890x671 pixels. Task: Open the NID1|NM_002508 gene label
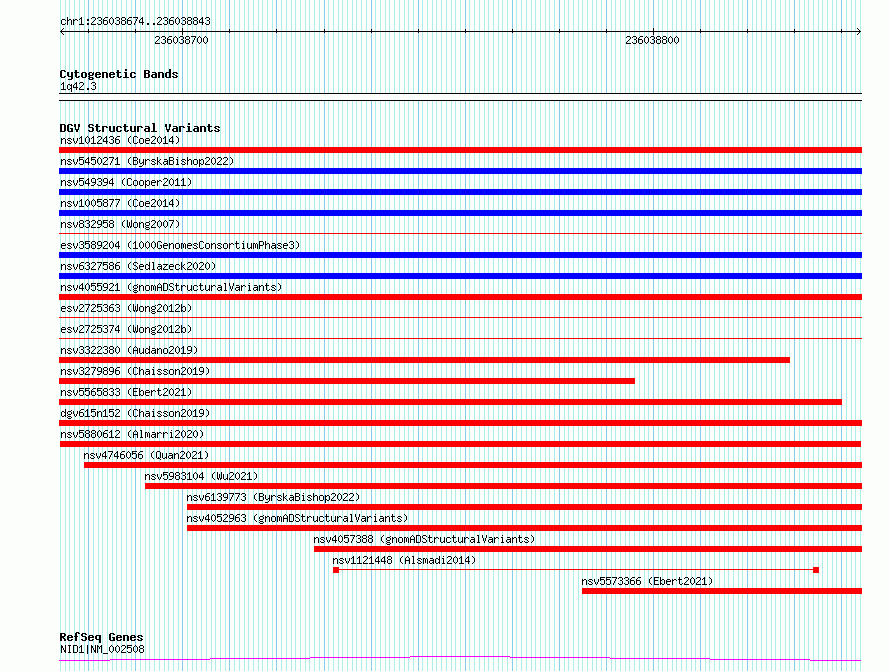[x=102, y=649]
